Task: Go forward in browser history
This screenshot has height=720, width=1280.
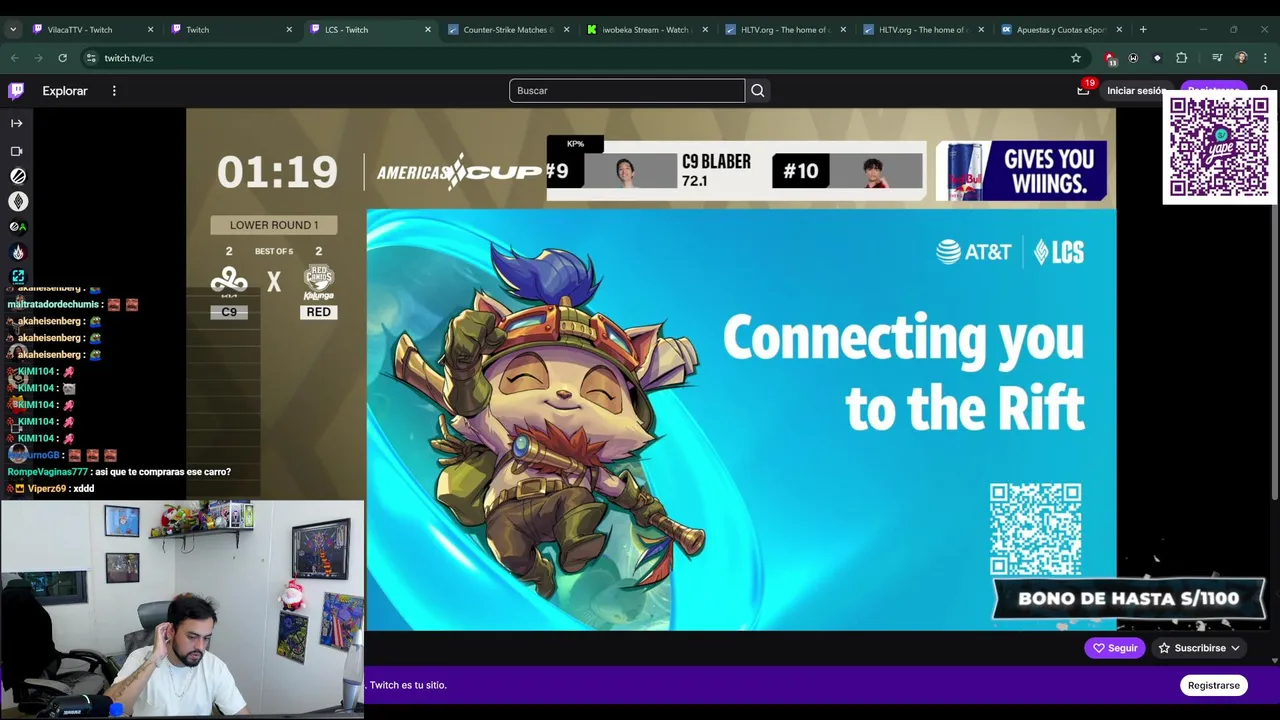Action: click(x=38, y=58)
